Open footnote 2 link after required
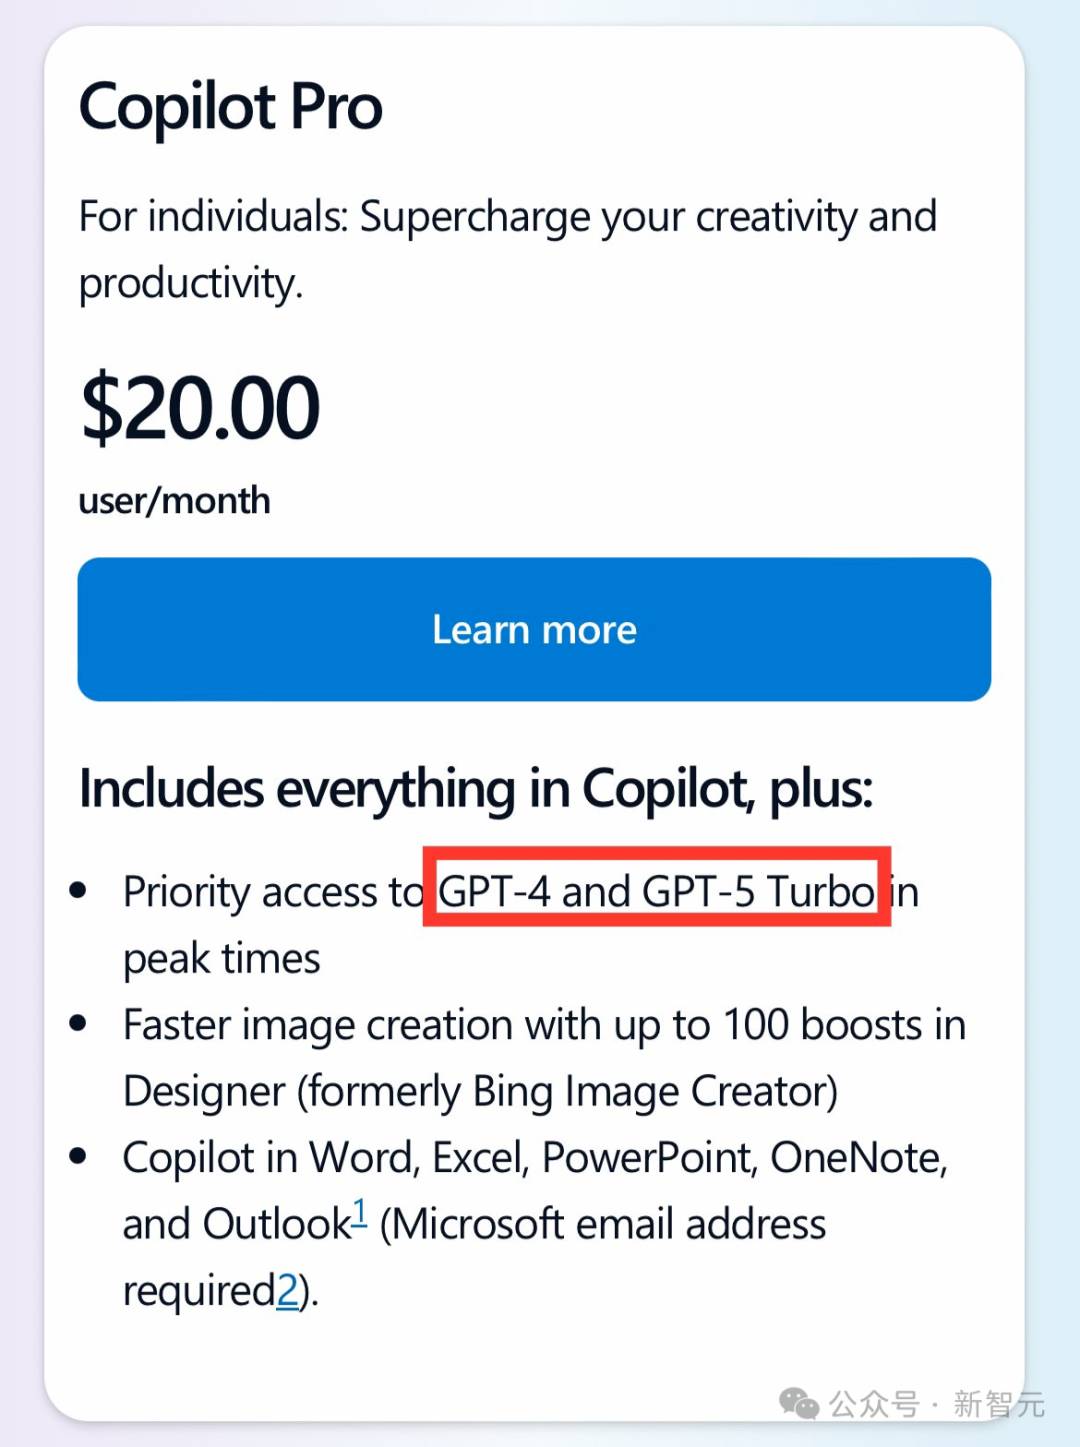The width and height of the screenshot is (1080, 1447). coord(287,1291)
